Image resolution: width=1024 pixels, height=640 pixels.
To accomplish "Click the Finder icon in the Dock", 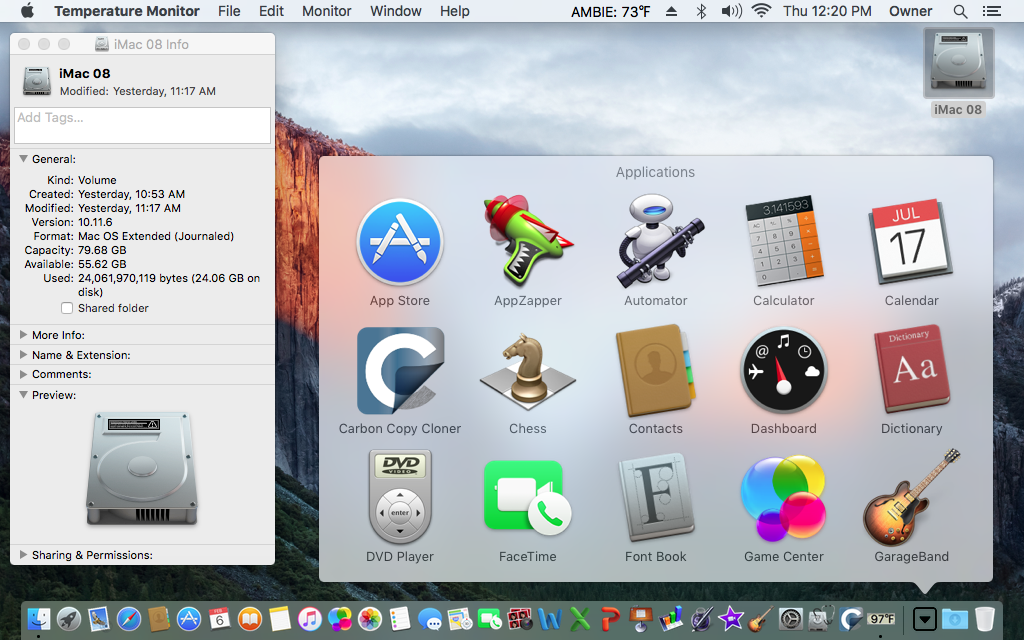I will [x=39, y=618].
